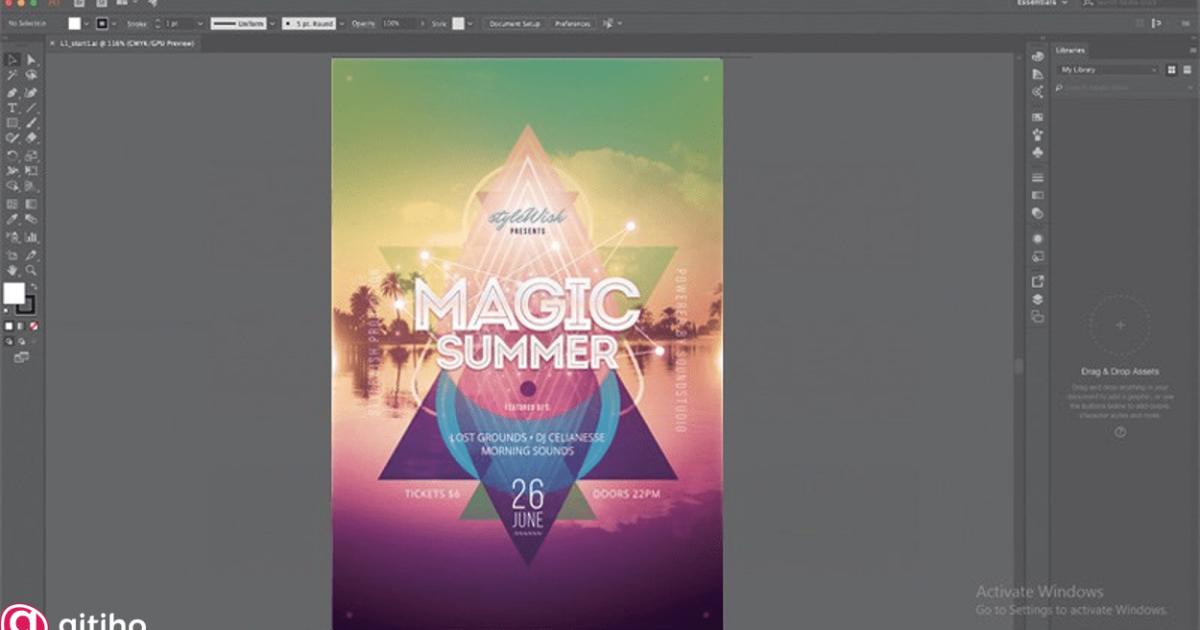1200x630 pixels.
Task: Open the Preferences dialog
Action: (572, 23)
